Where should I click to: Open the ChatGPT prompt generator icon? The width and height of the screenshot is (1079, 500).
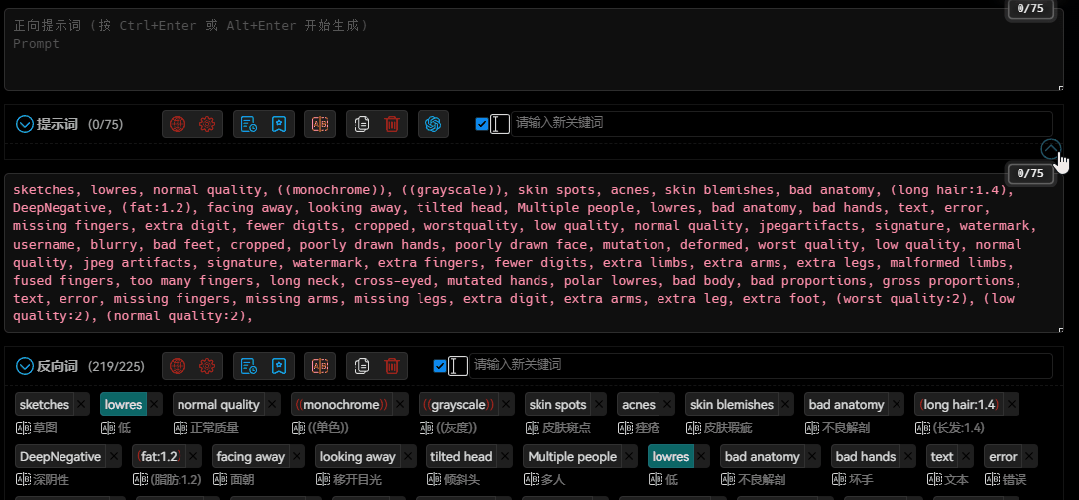pos(433,124)
